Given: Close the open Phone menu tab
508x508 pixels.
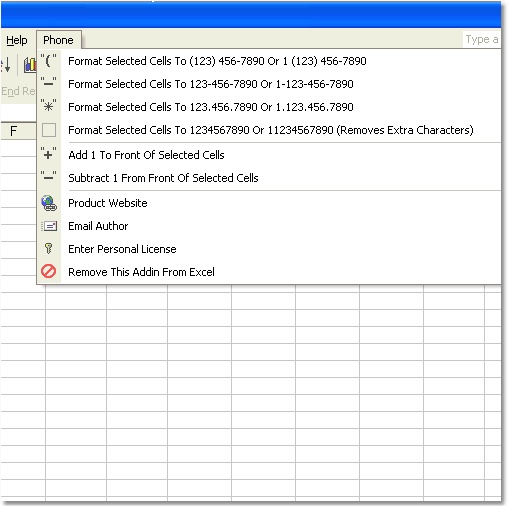Looking at the screenshot, I should click(x=58, y=40).
